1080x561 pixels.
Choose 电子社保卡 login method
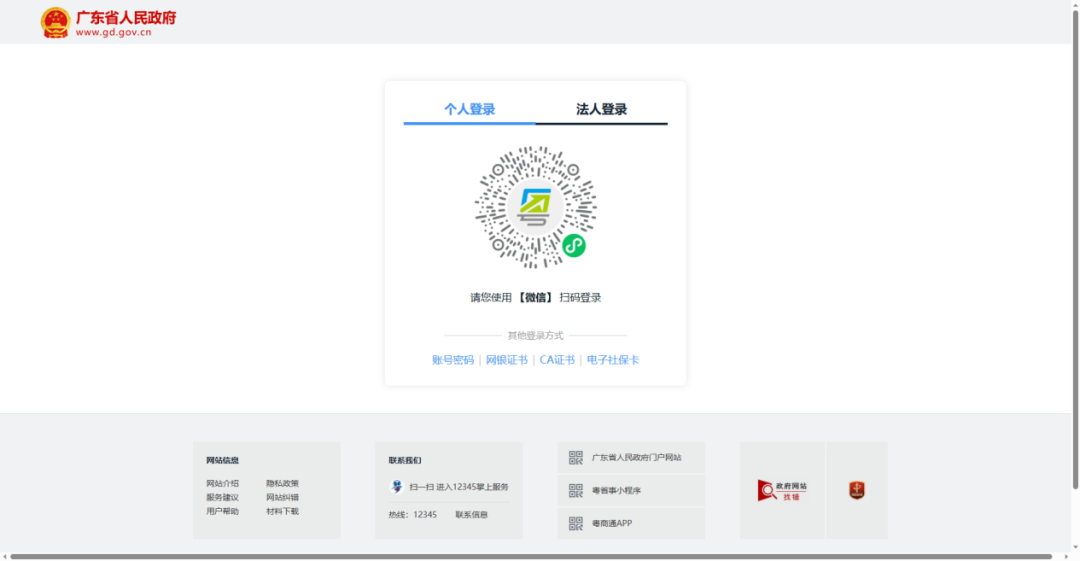pyautogui.click(x=612, y=360)
